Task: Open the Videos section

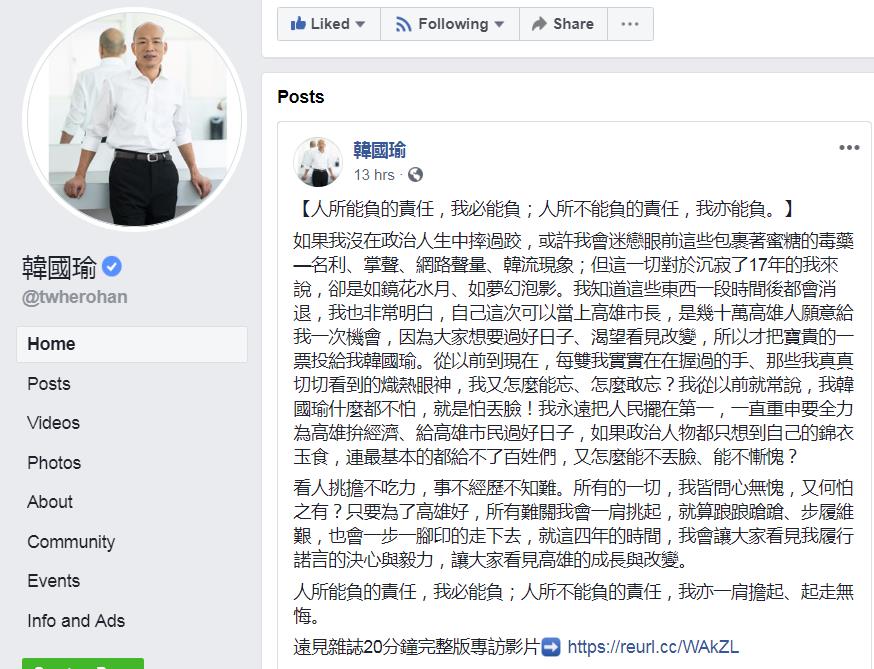Action: (x=54, y=423)
